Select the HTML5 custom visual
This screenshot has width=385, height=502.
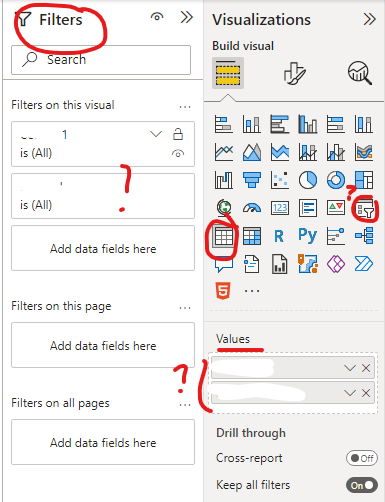(x=223, y=291)
